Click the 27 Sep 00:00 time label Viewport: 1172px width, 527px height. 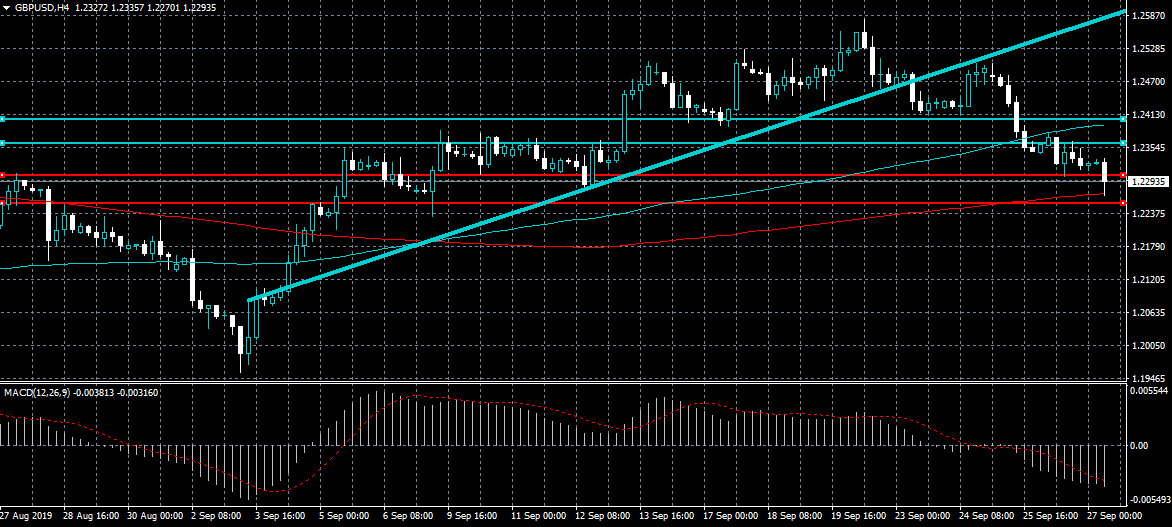point(1114,516)
